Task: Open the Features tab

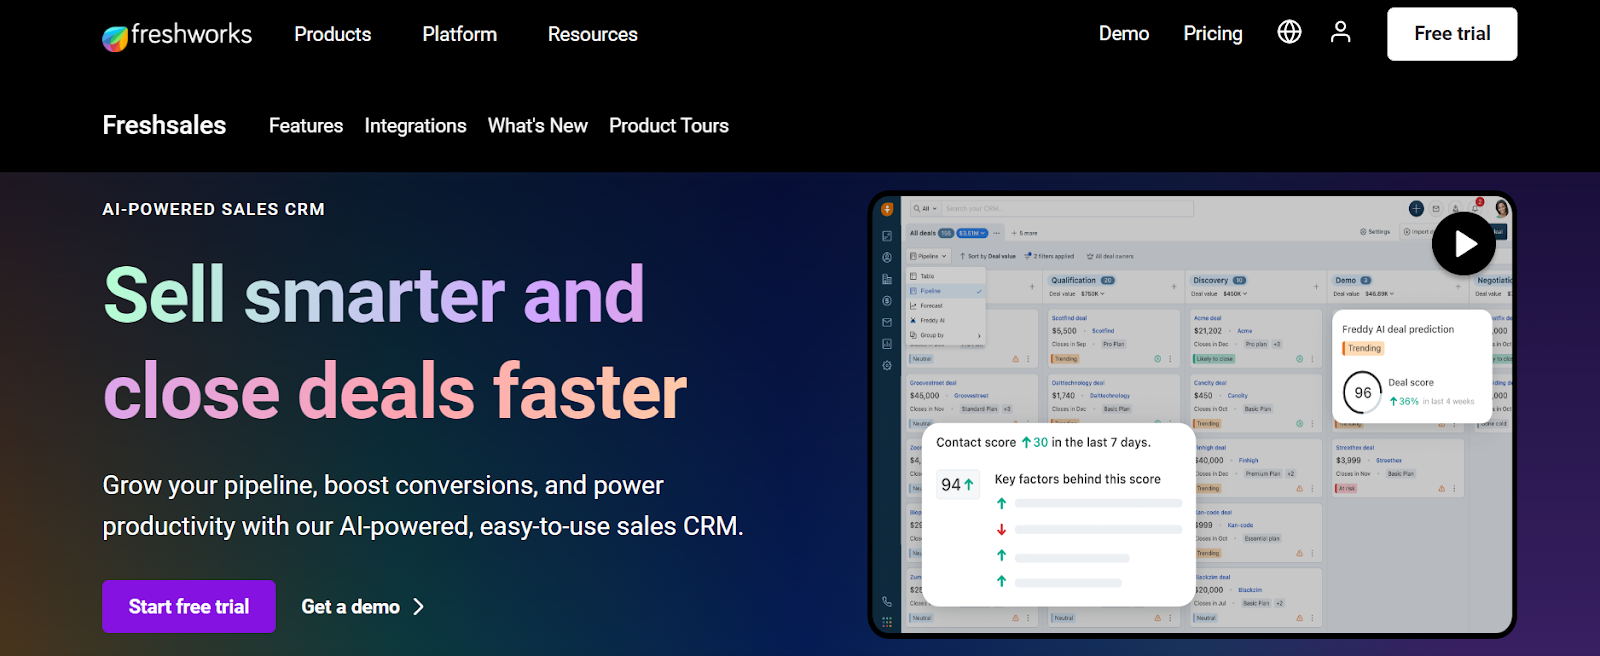Action: pos(306,126)
